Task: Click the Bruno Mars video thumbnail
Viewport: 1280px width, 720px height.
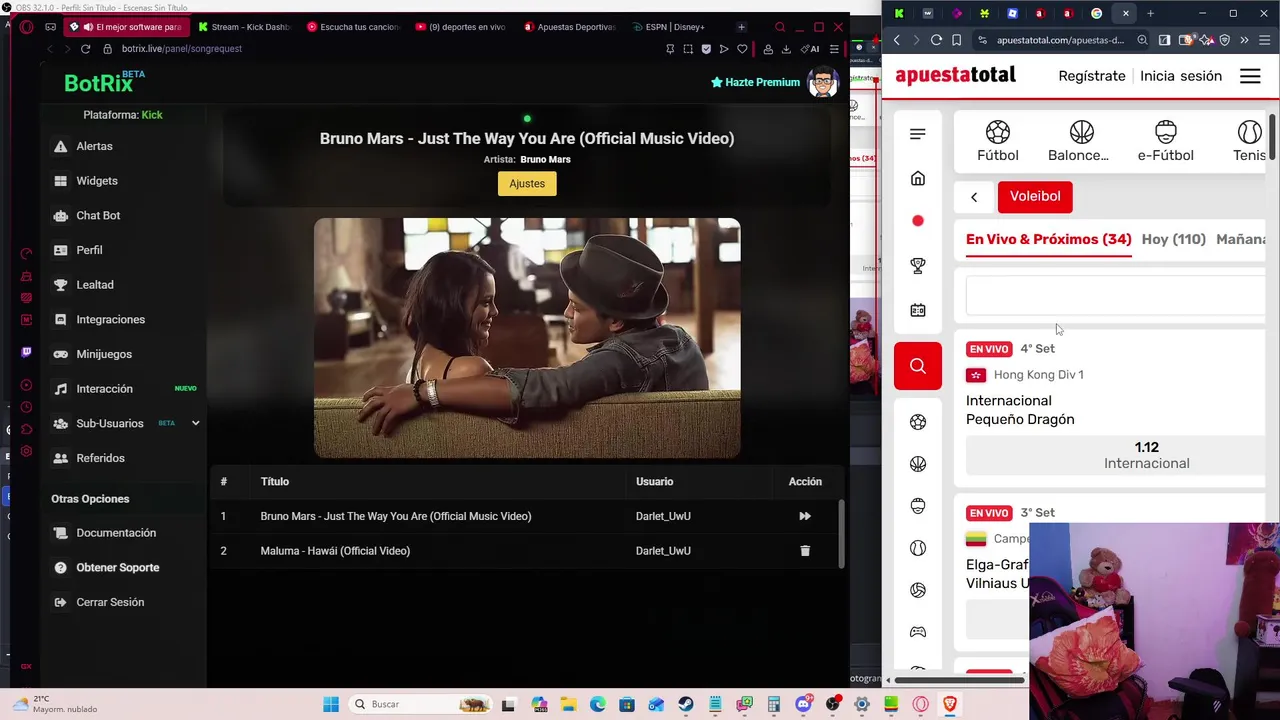Action: [527, 338]
